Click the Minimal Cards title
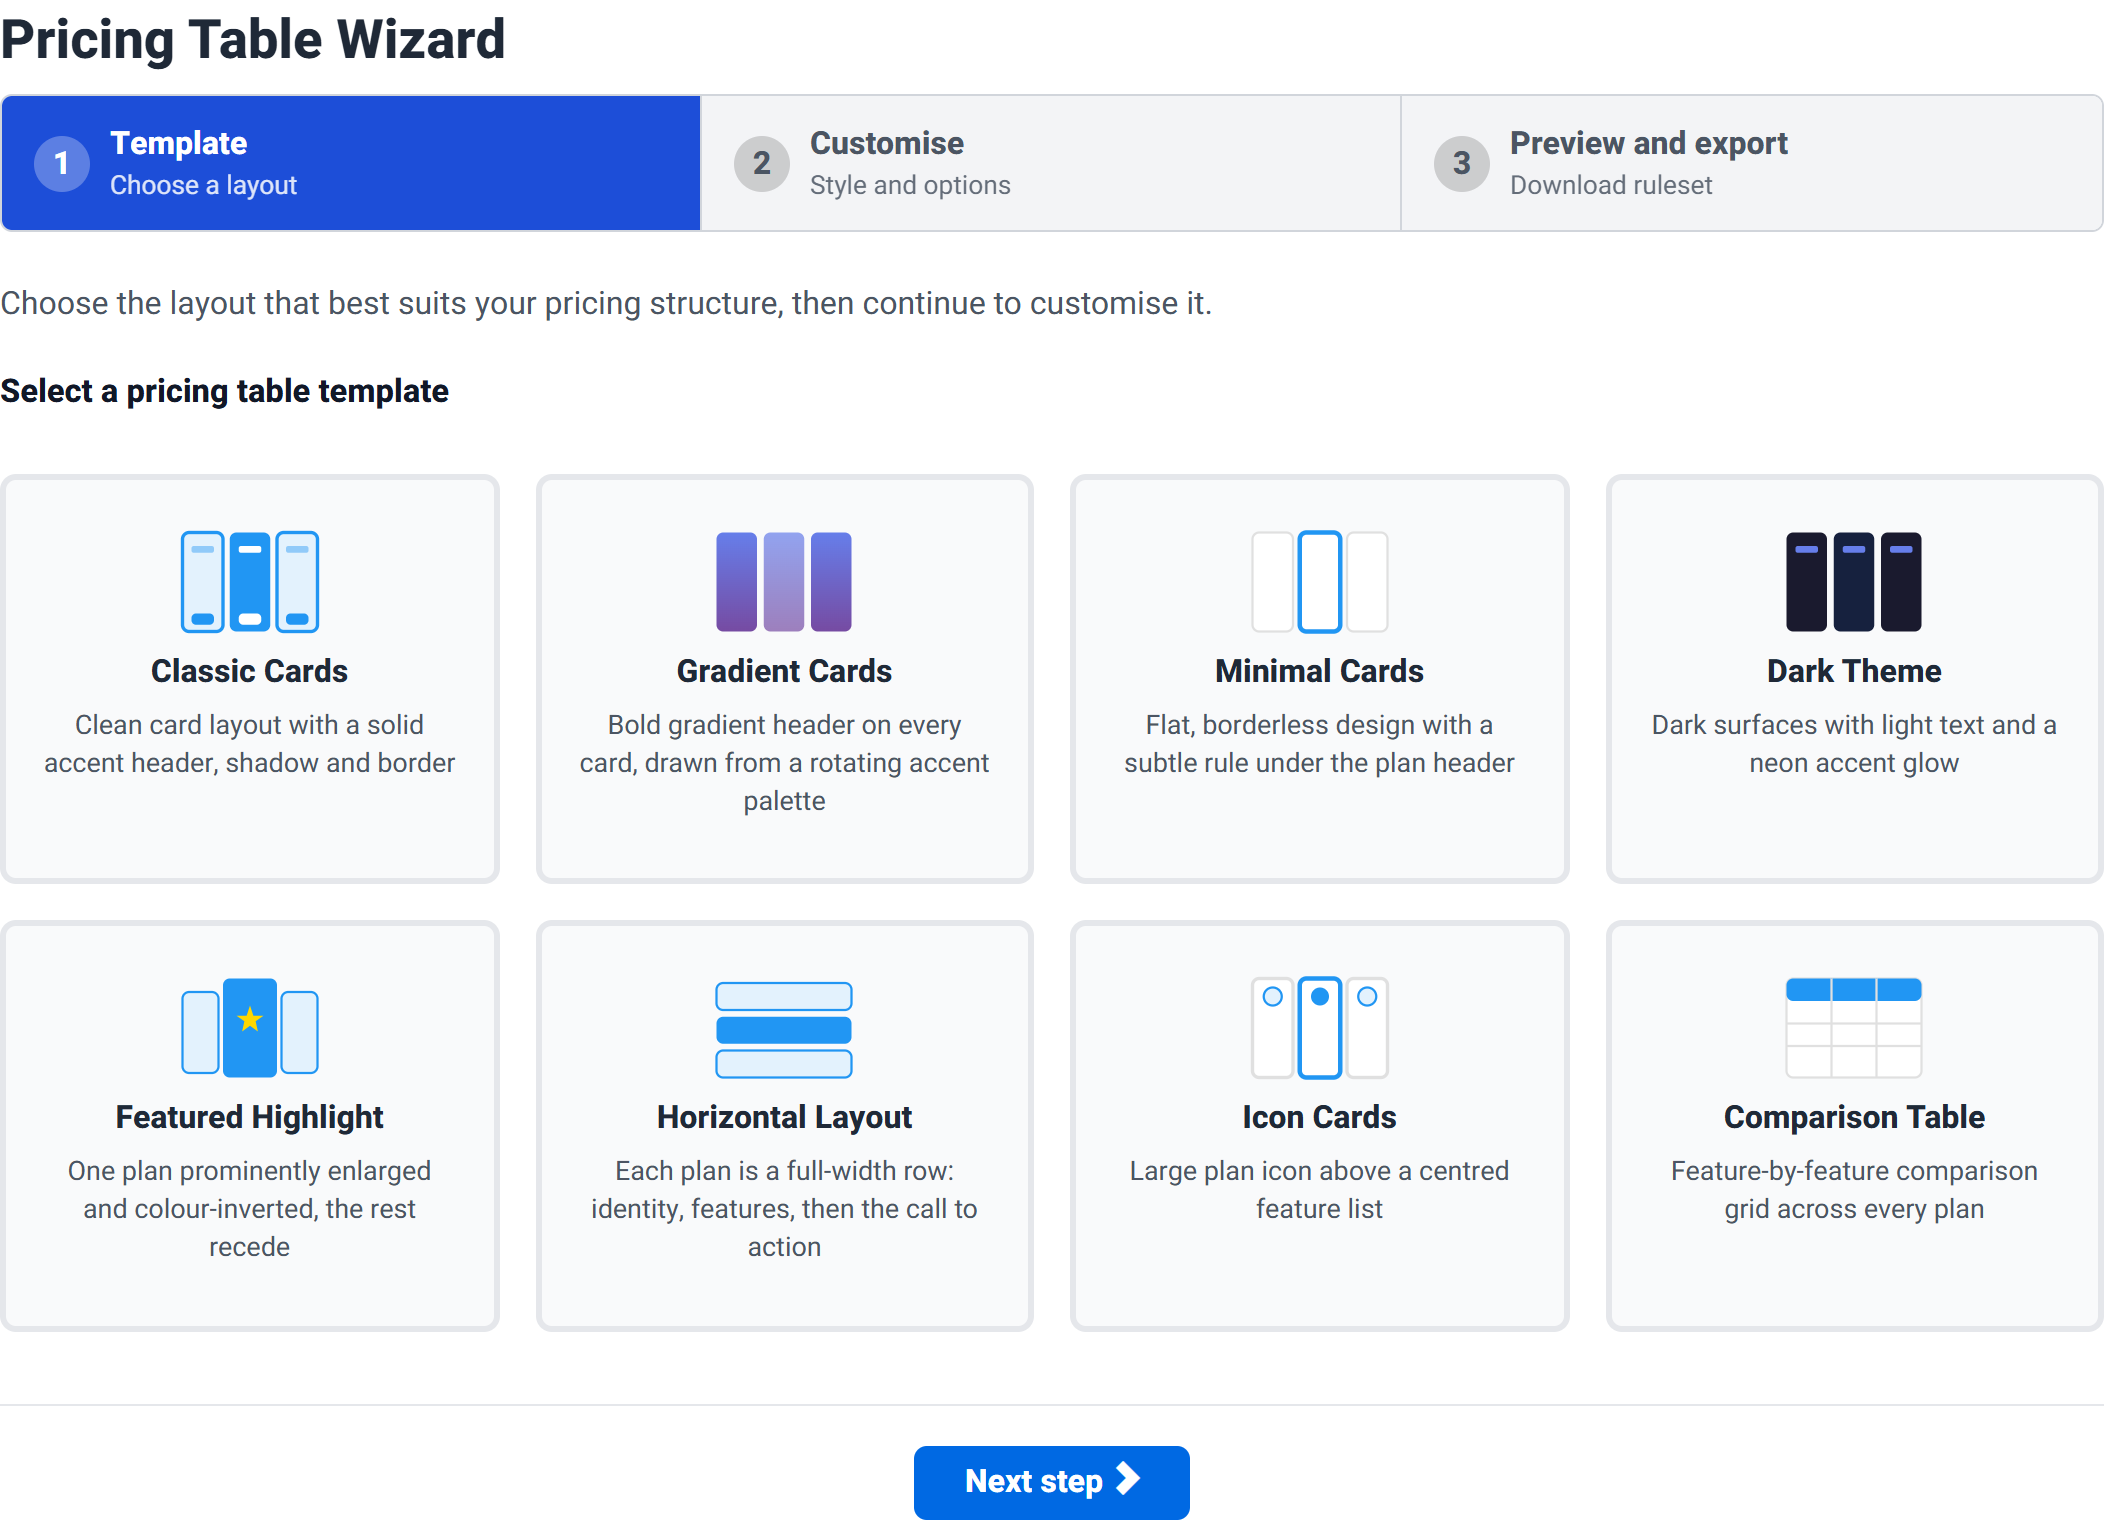Viewport: 2104px width, 1536px height. coord(1320,671)
